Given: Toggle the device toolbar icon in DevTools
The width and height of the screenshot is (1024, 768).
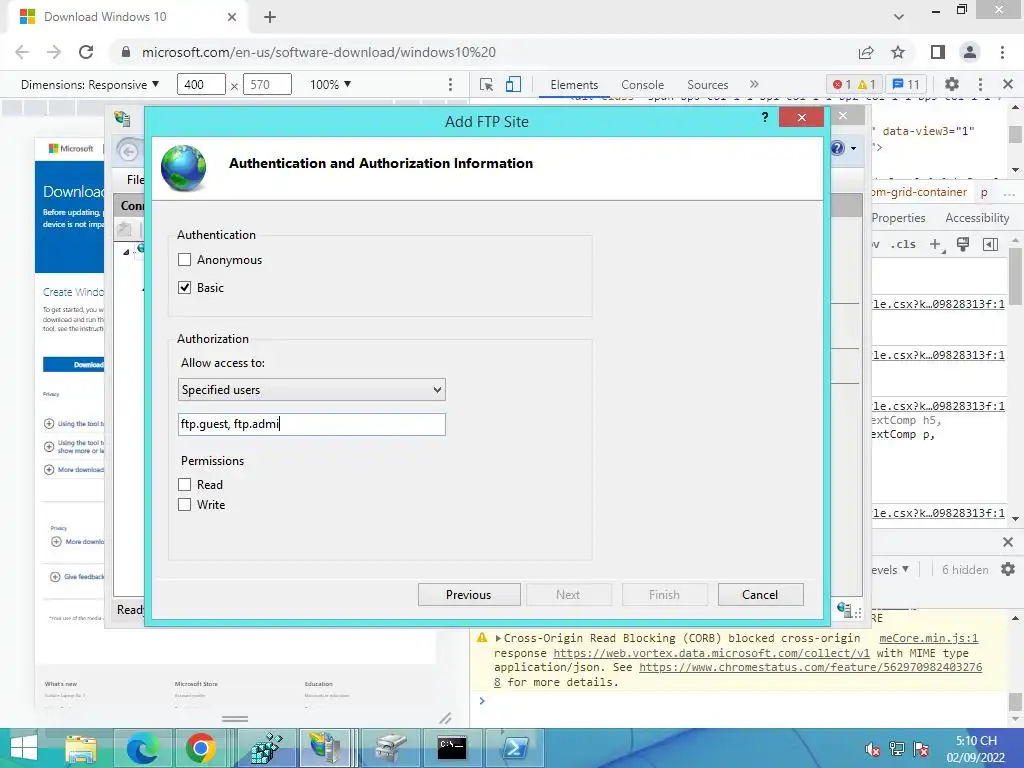Looking at the screenshot, I should pyautogui.click(x=513, y=84).
